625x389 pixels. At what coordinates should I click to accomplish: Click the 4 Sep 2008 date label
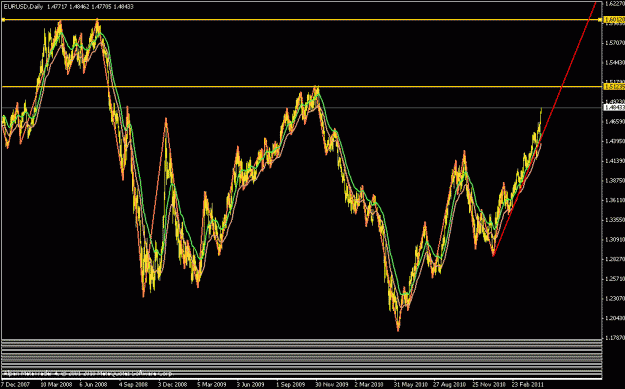click(134, 385)
